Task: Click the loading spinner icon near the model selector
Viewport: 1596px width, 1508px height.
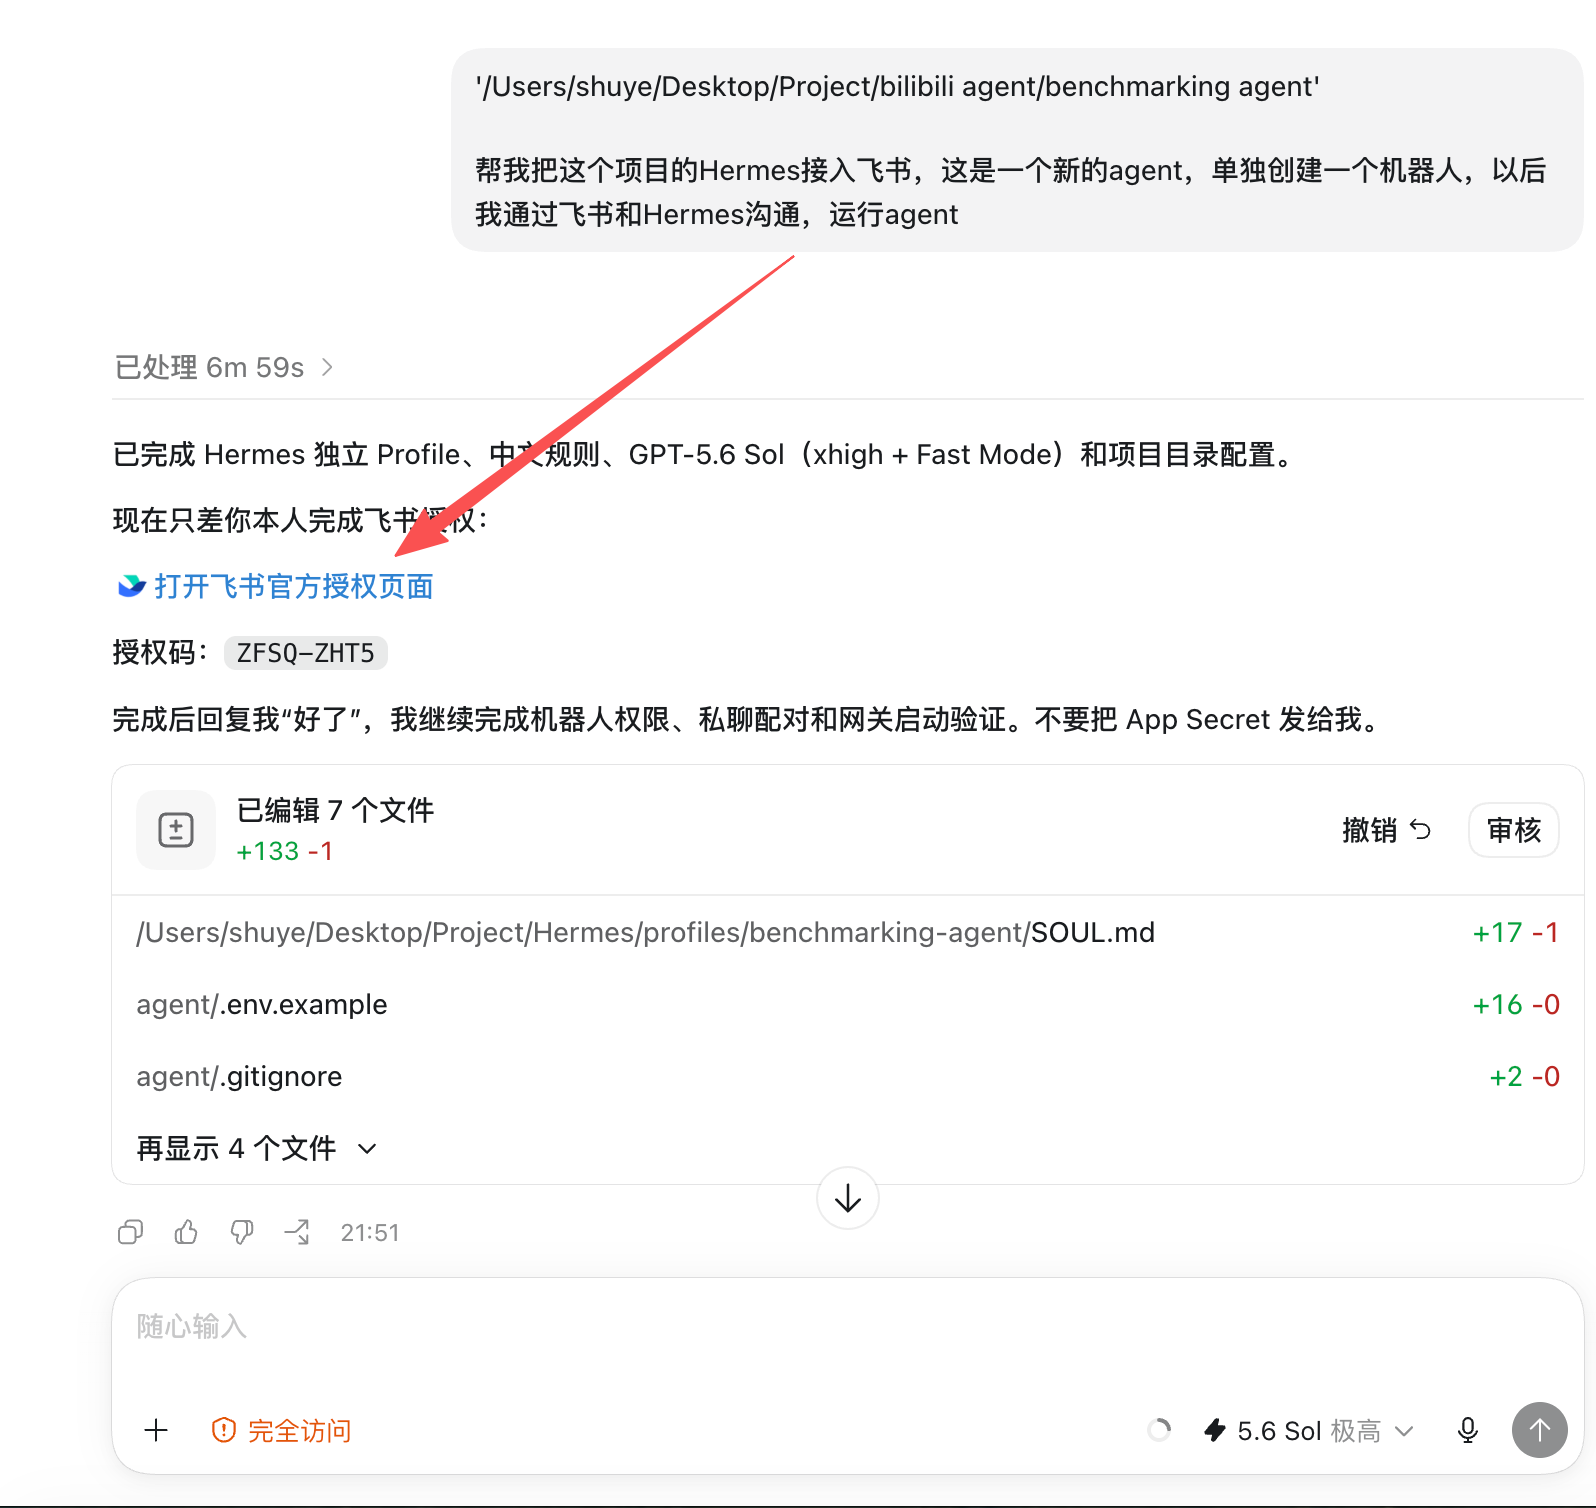Action: [x=1159, y=1430]
